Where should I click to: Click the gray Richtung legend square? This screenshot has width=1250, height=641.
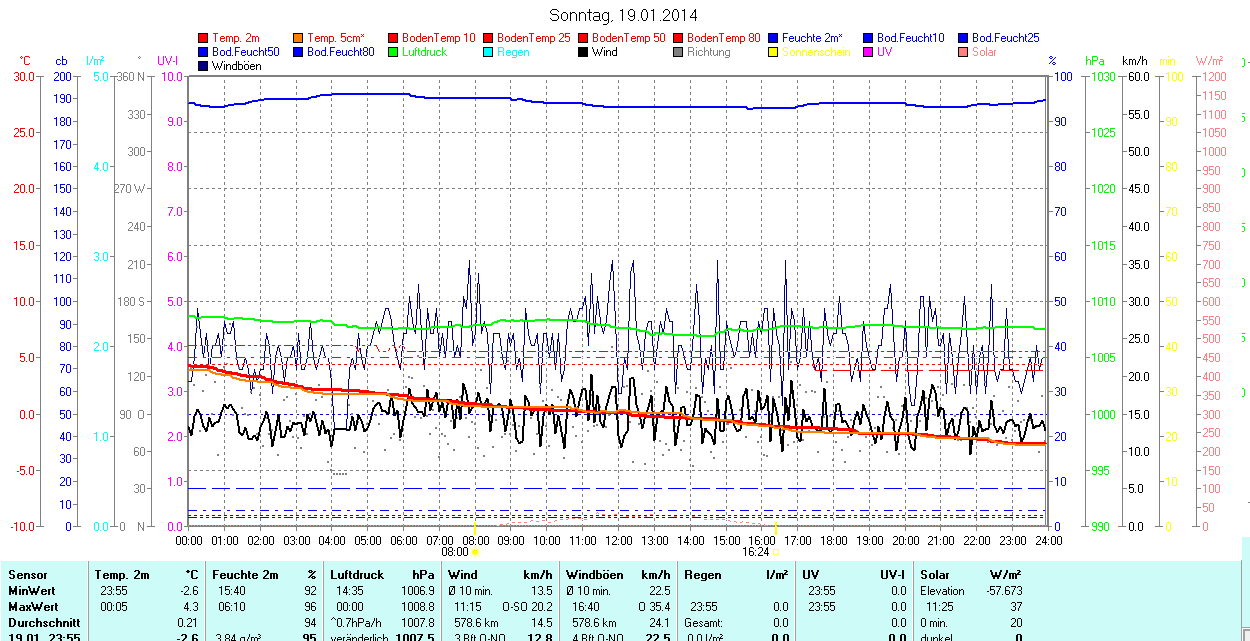pos(679,52)
